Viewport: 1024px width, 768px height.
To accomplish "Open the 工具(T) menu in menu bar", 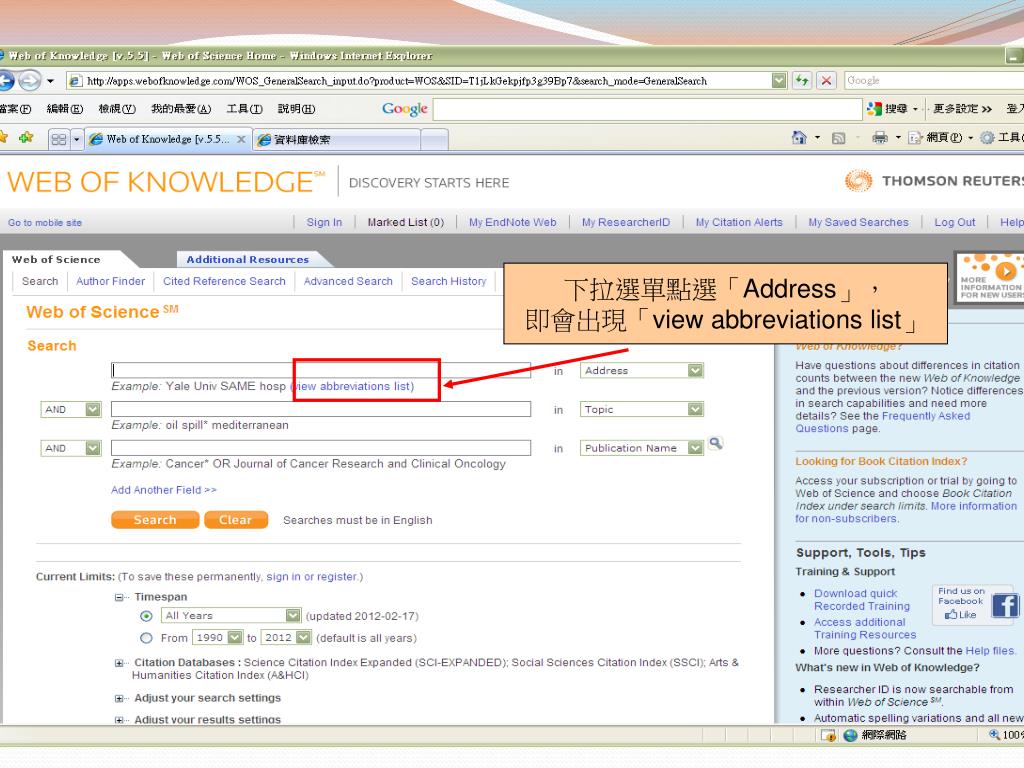I will [x=244, y=109].
